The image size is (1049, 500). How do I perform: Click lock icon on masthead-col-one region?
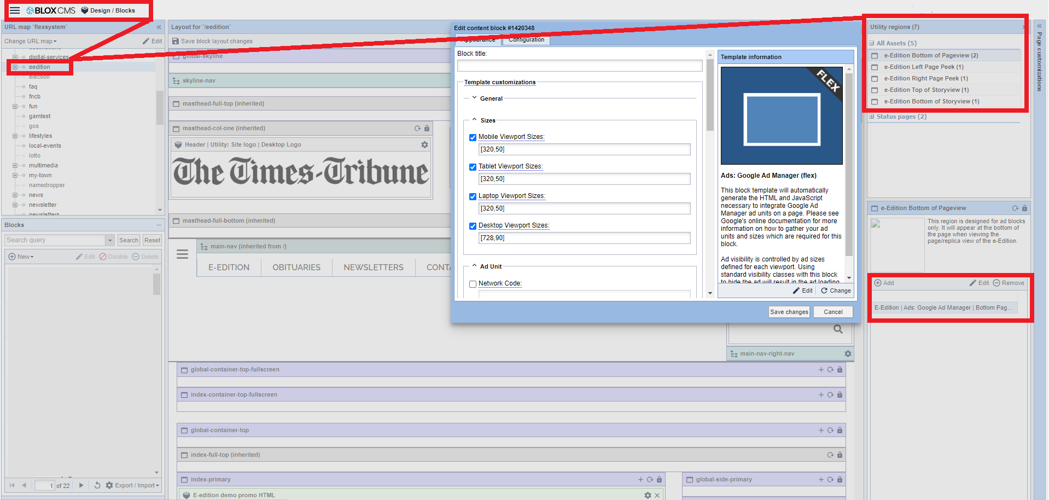(427, 128)
